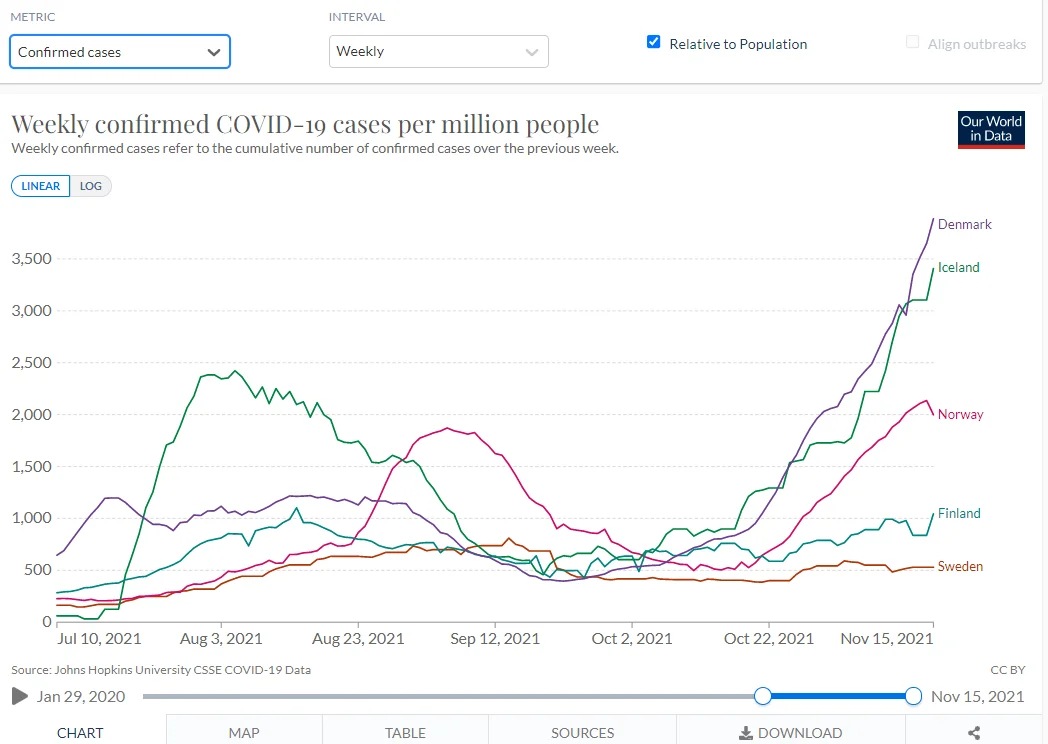Click the timeline start handle
This screenshot has height=744, width=1048.
tap(763, 696)
